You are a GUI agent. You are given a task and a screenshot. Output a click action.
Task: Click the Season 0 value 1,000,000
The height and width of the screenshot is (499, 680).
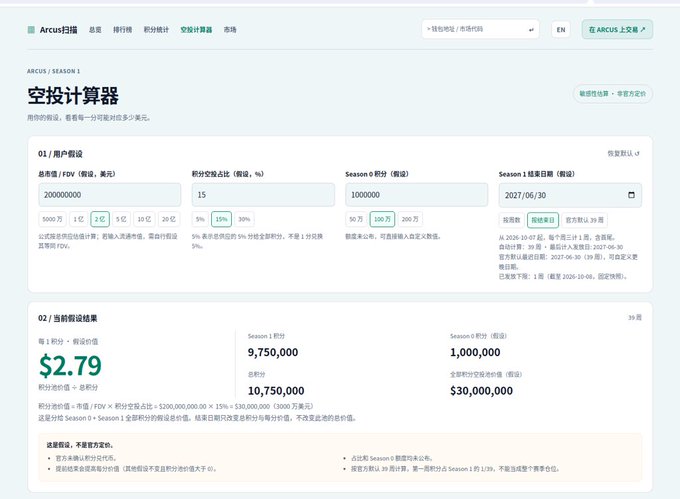click(x=475, y=352)
